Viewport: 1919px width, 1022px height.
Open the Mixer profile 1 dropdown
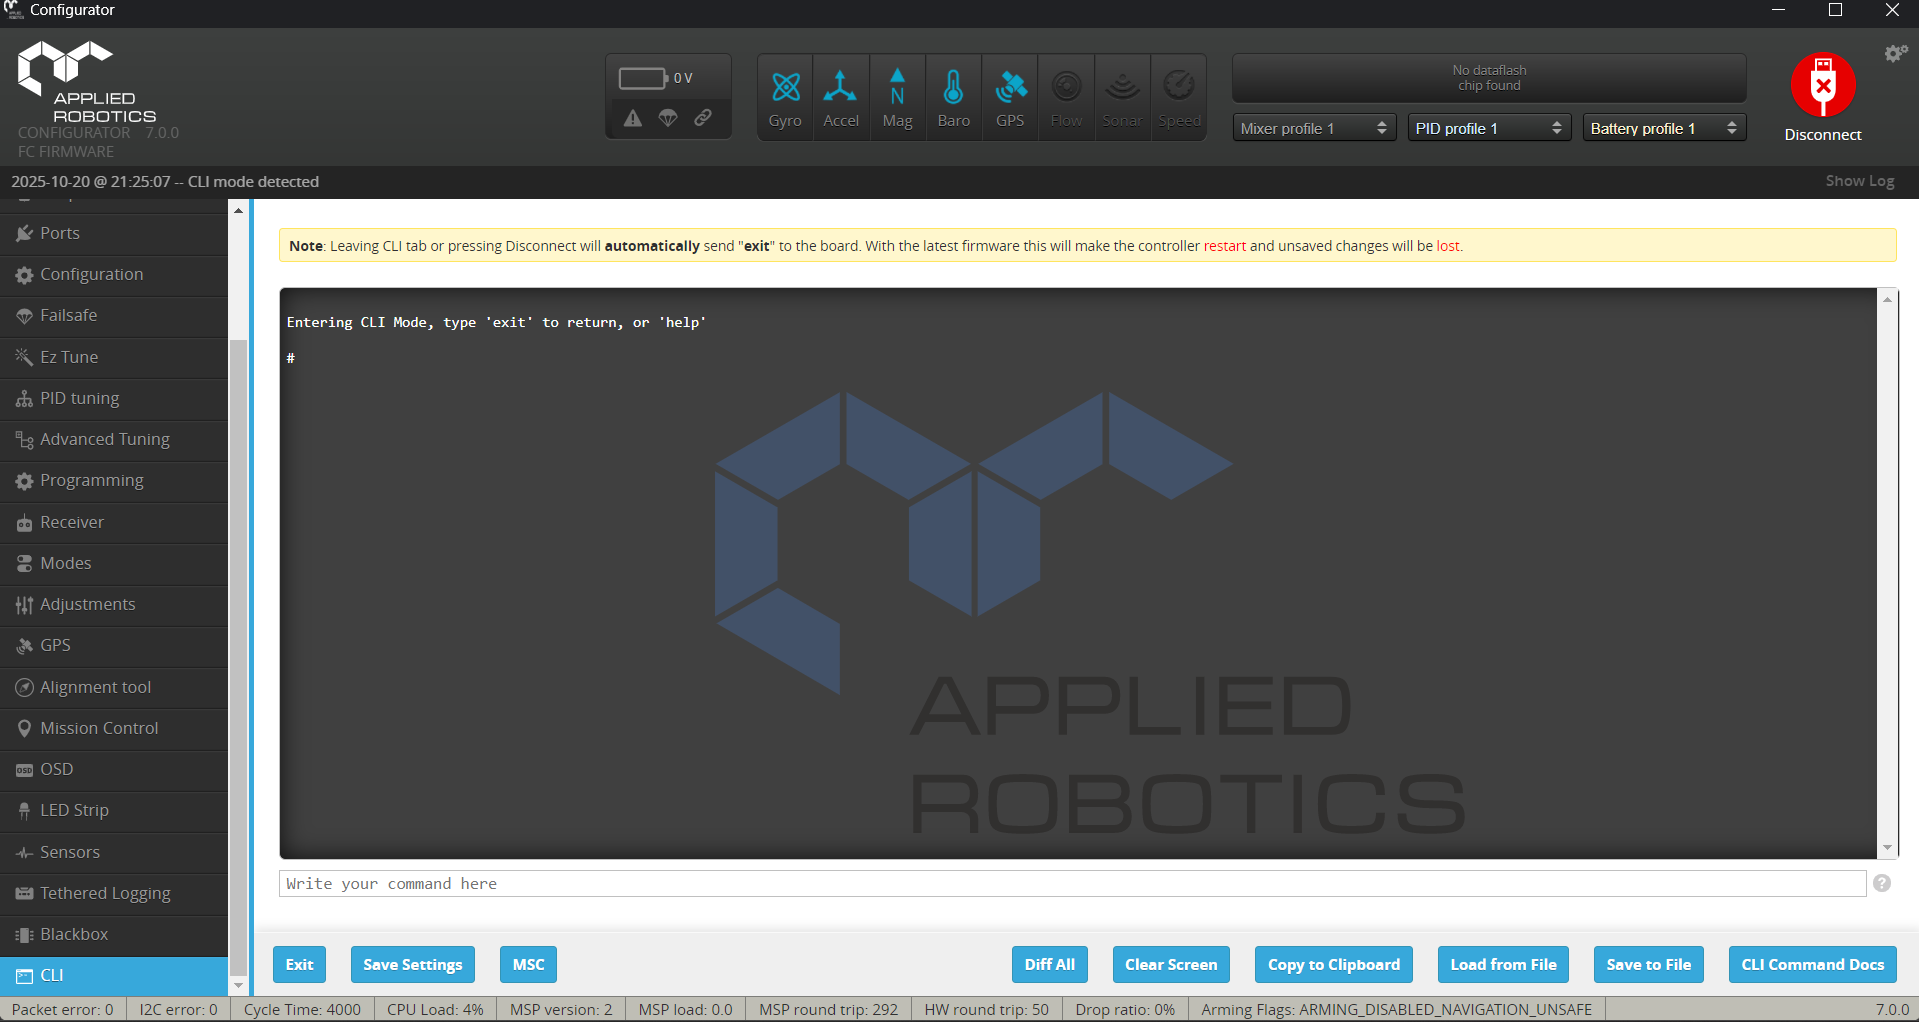(1313, 128)
